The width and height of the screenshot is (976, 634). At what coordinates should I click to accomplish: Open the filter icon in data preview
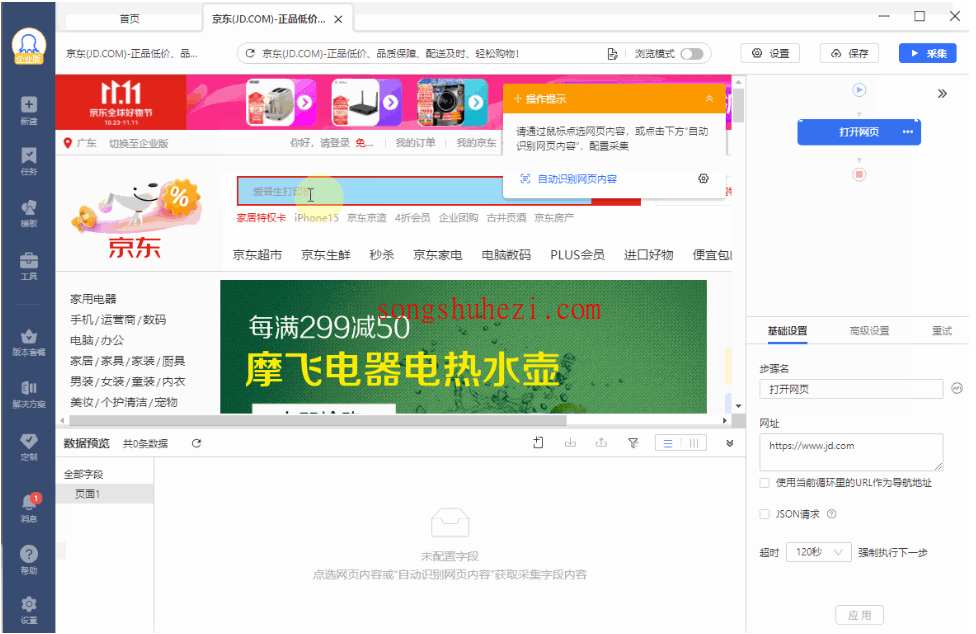coord(633,443)
